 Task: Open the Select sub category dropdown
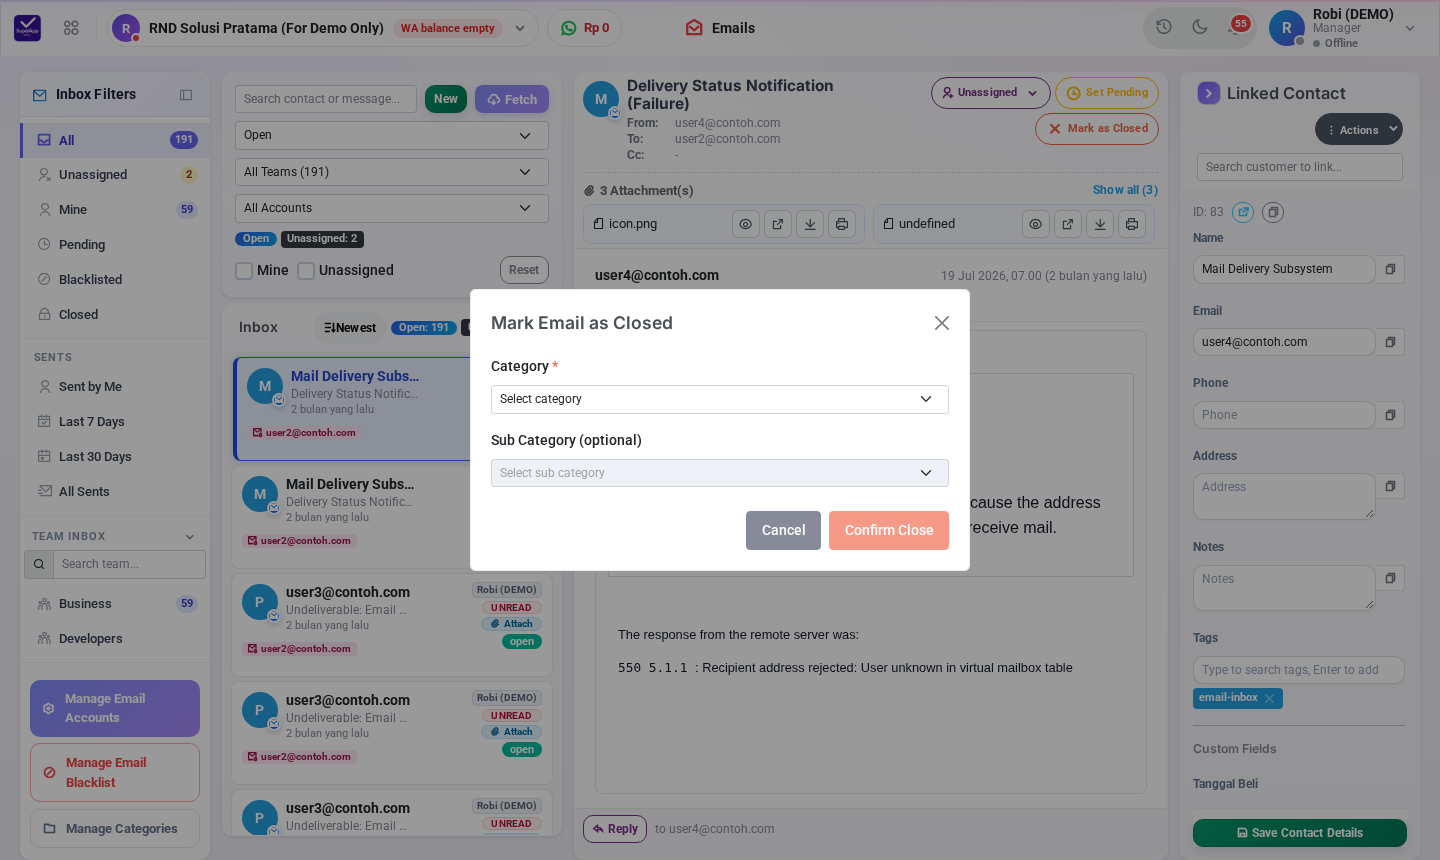(720, 473)
